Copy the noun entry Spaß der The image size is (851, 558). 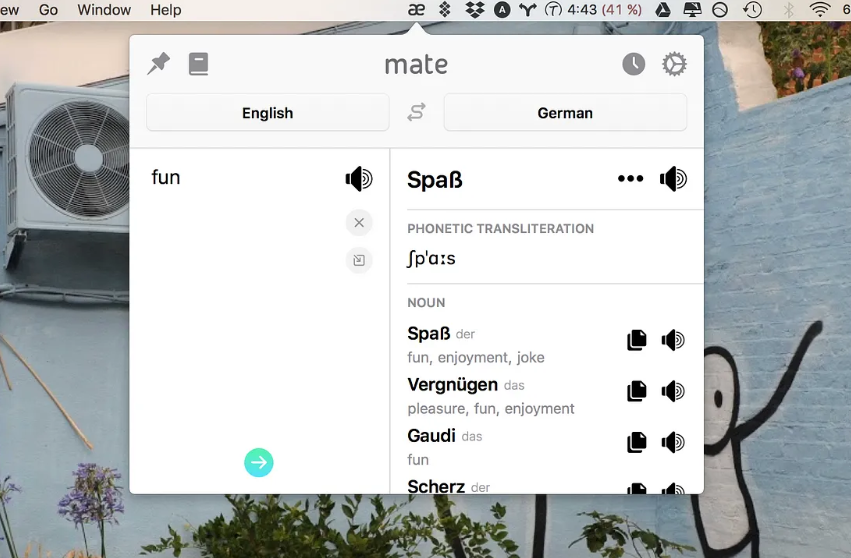pyautogui.click(x=637, y=340)
